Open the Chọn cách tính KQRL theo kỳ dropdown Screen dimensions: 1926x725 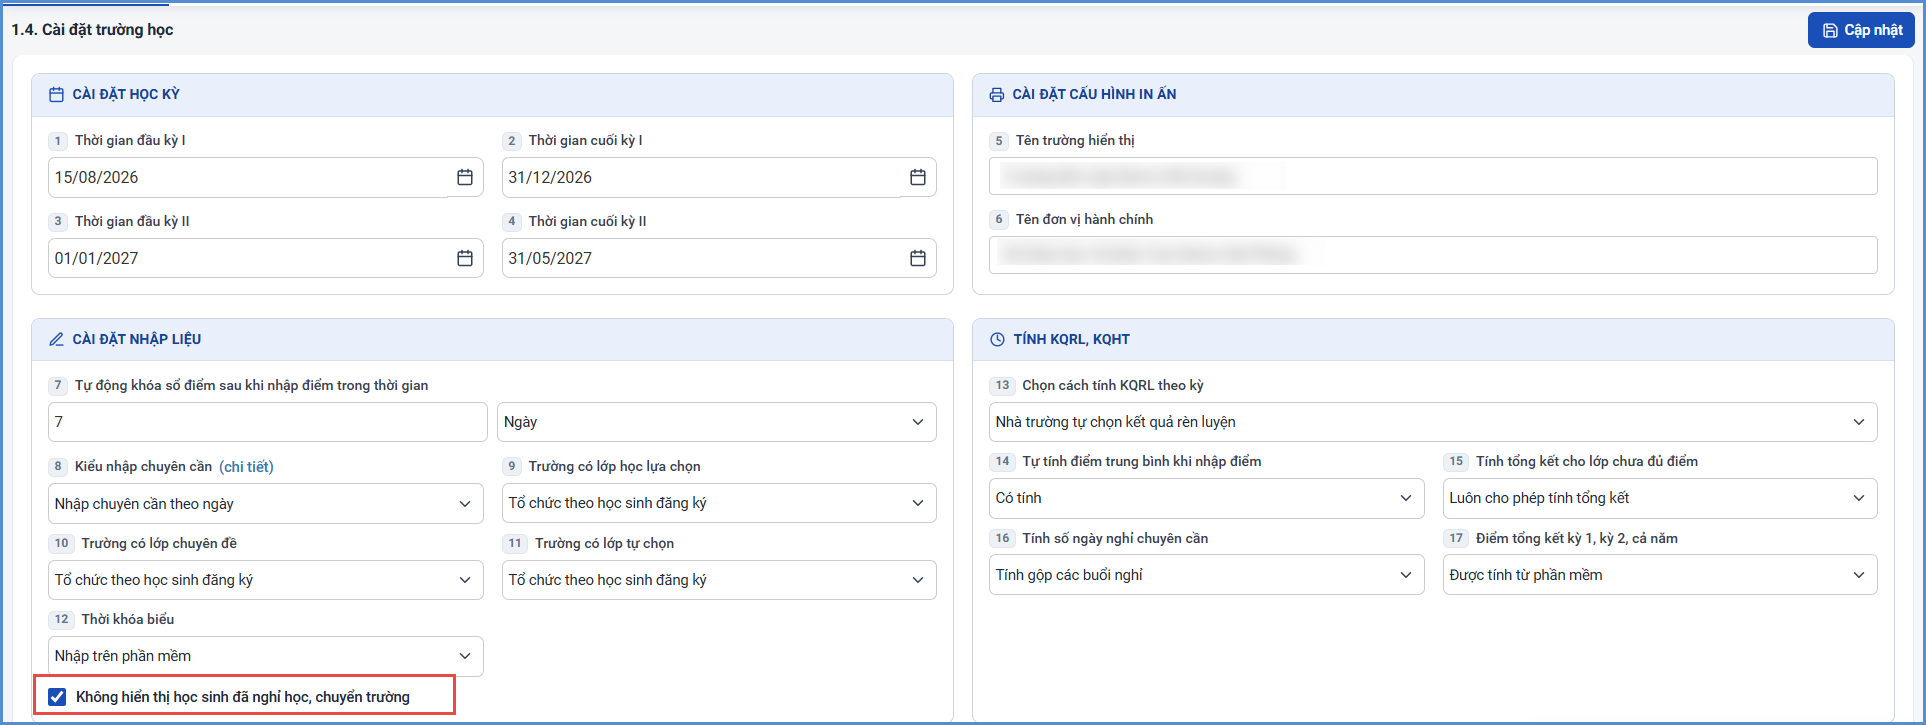point(1433,422)
